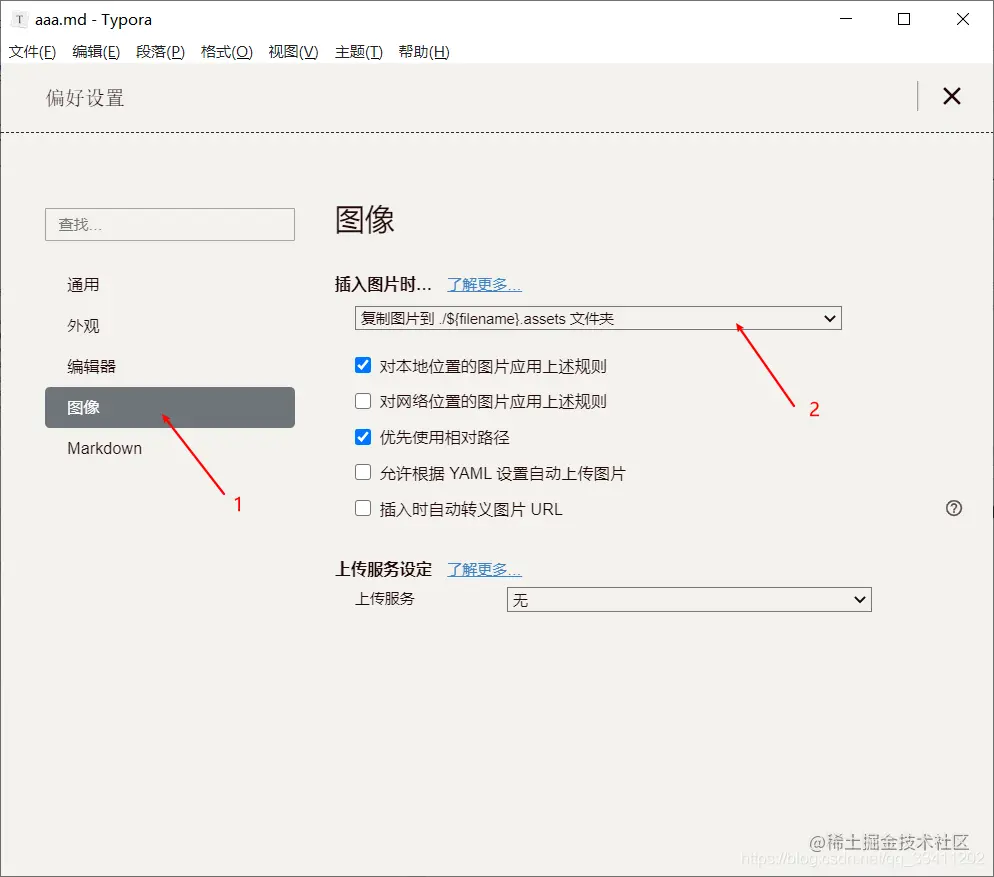
Task: Click 了解更多 link under 上传服务设定
Action: (x=483, y=569)
